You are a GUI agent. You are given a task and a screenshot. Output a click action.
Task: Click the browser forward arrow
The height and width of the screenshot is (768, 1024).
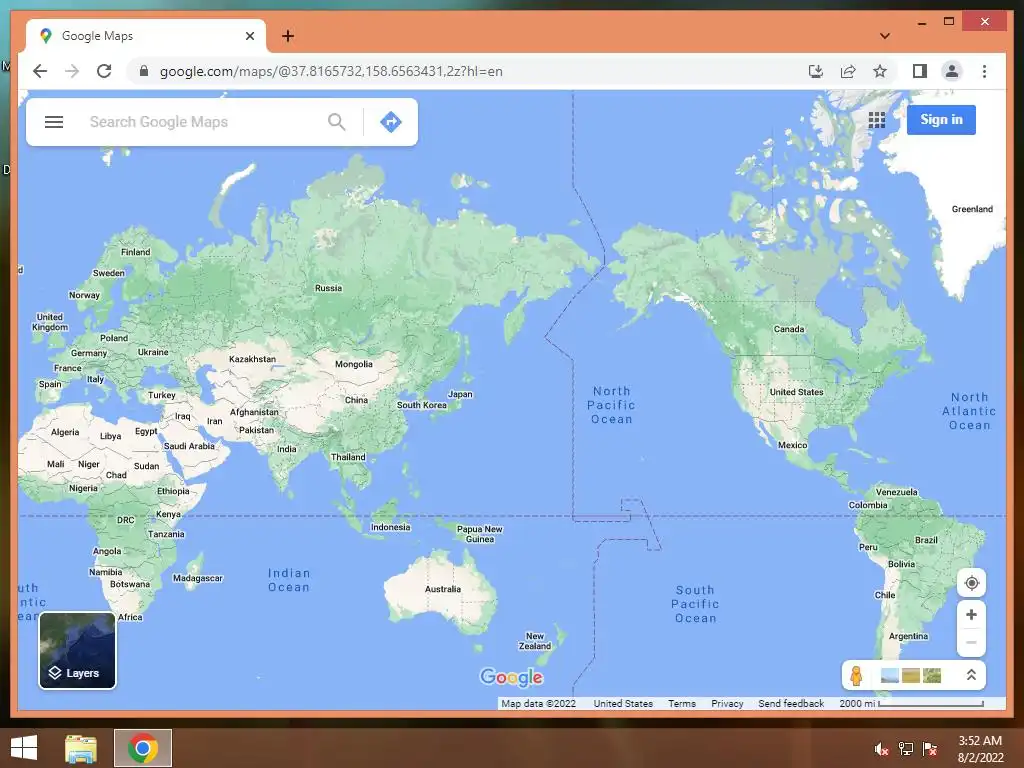tap(72, 71)
